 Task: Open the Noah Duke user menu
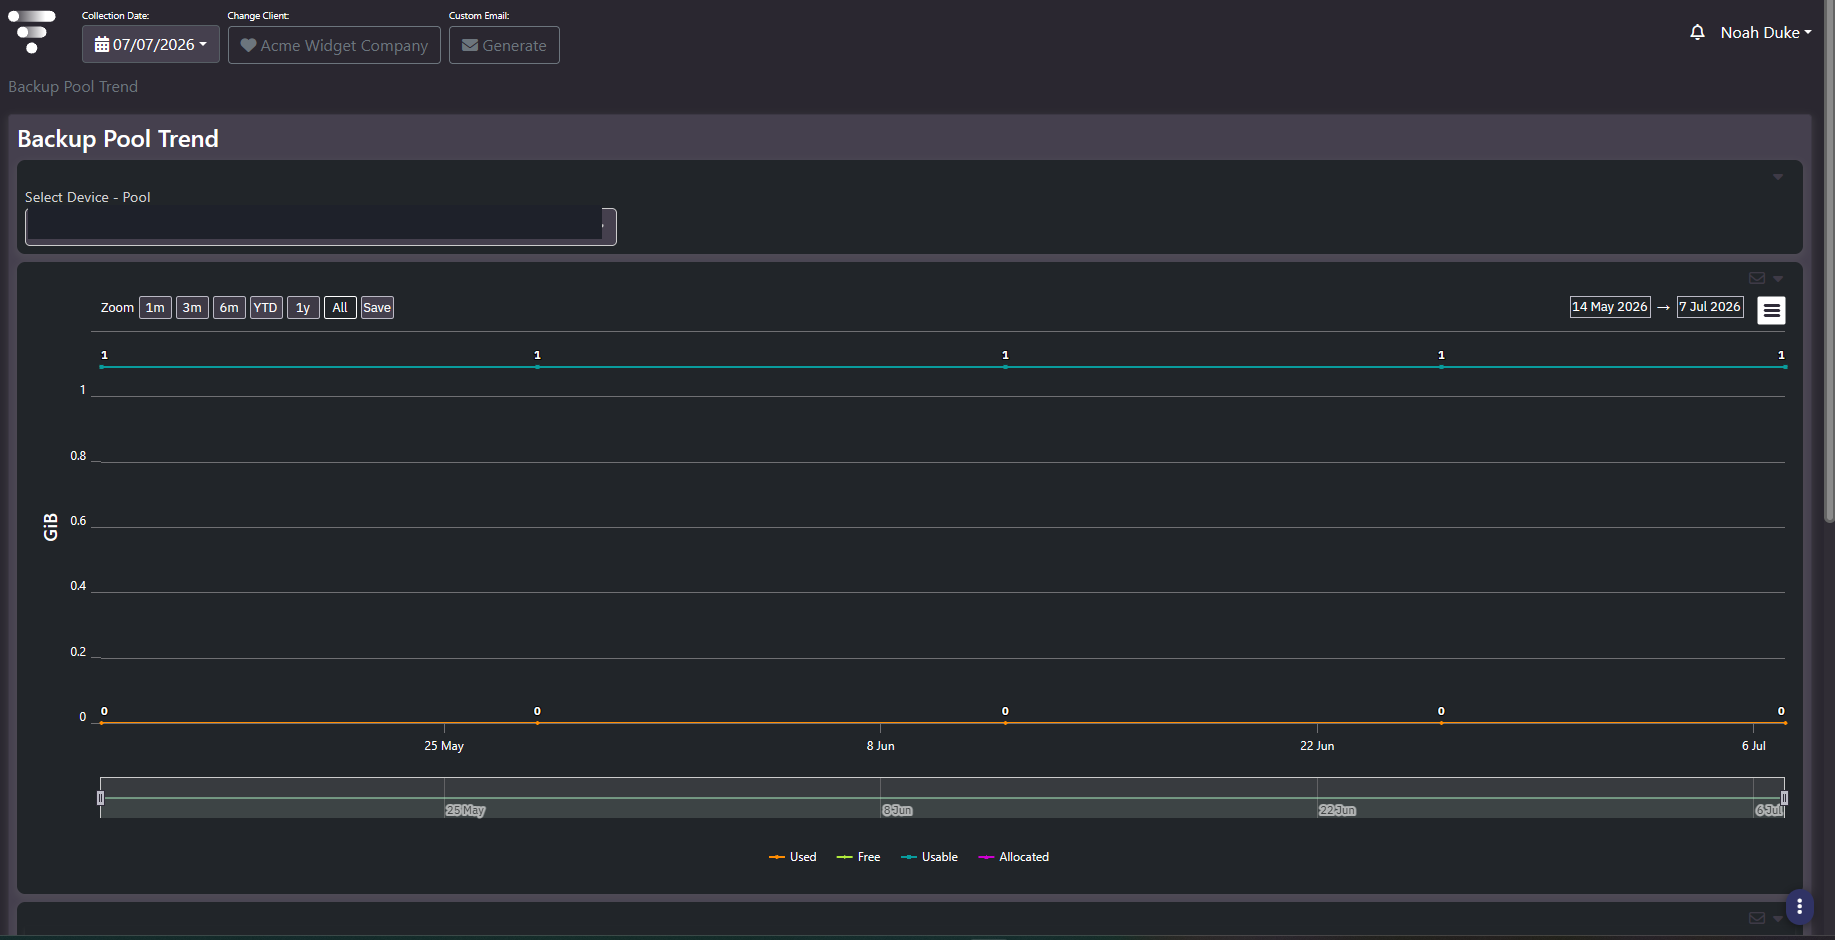click(1766, 33)
